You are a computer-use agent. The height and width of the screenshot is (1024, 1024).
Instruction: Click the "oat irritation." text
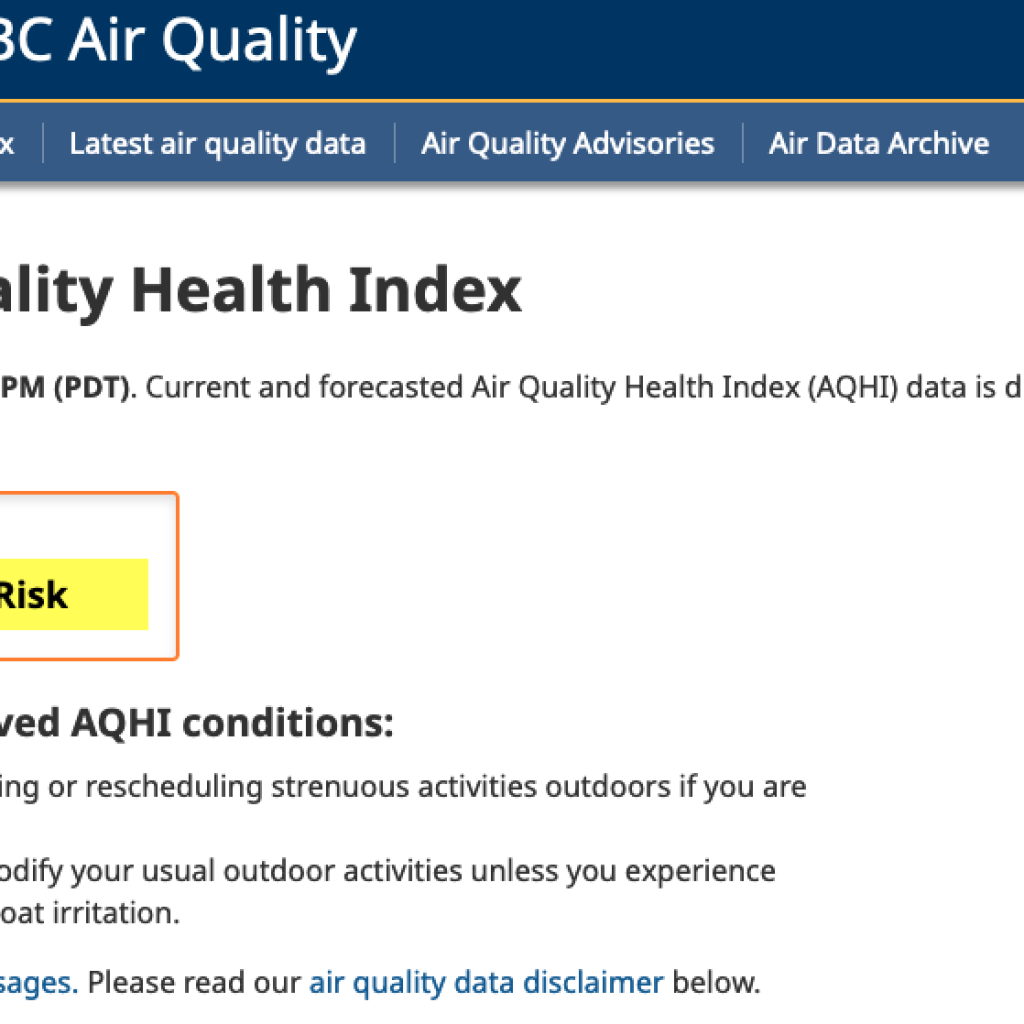tap(90, 914)
